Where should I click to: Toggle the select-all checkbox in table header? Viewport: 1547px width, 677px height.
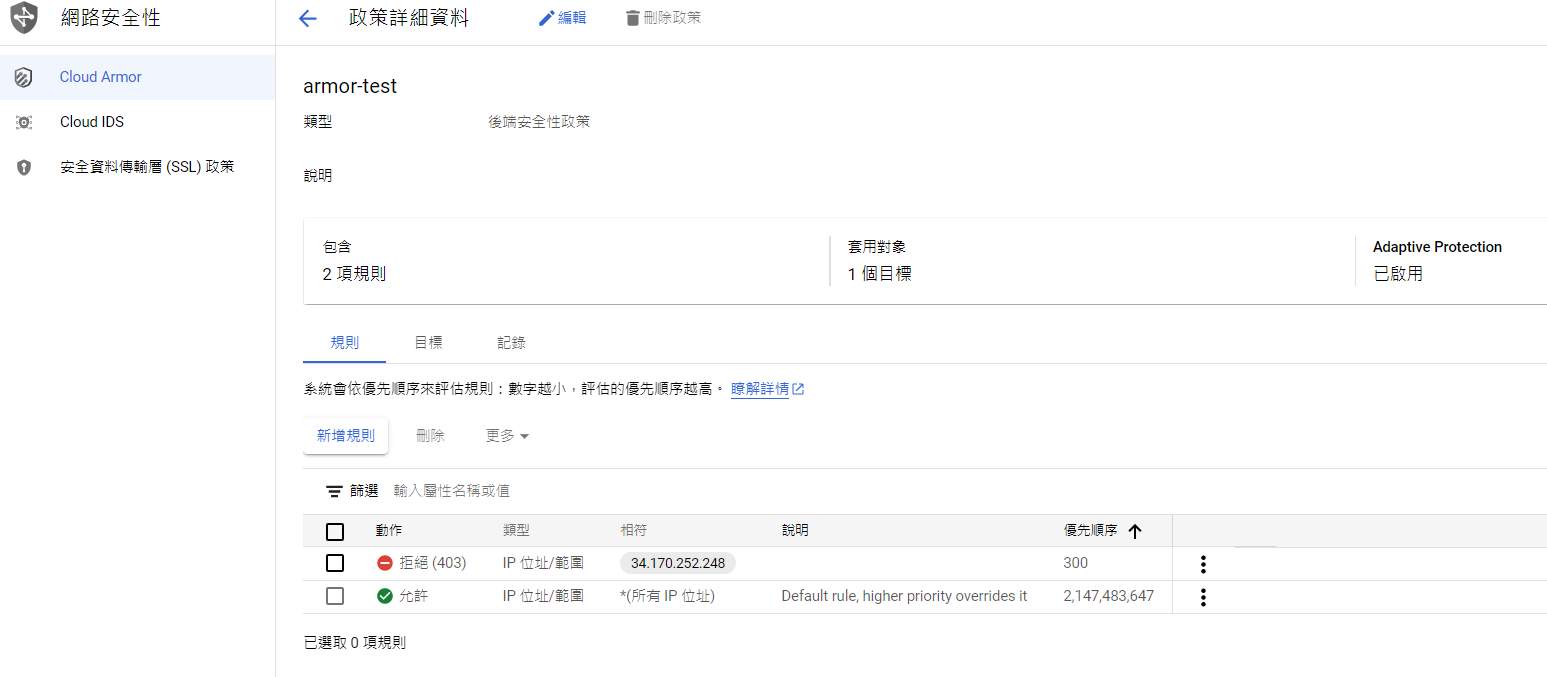coord(335,531)
